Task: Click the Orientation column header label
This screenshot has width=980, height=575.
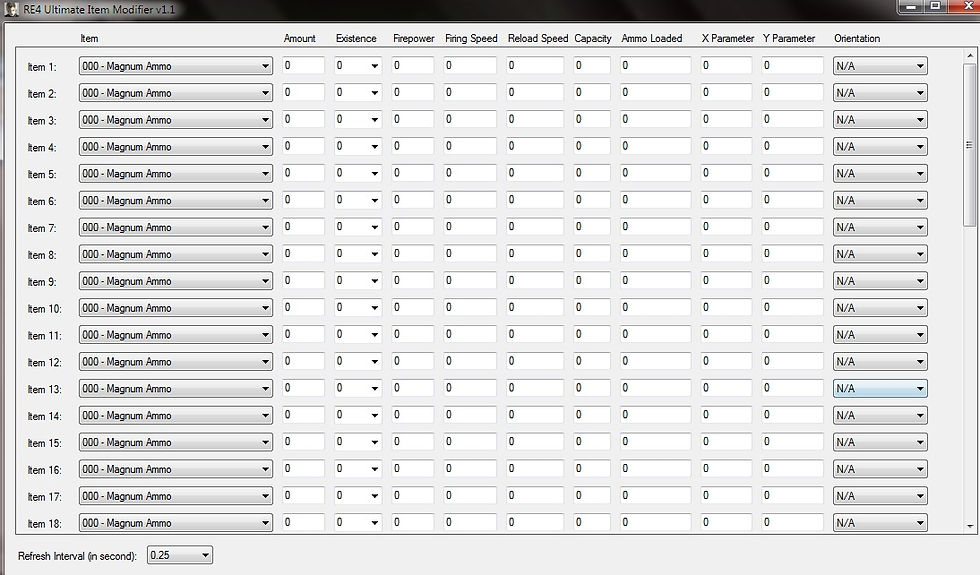Action: point(857,38)
